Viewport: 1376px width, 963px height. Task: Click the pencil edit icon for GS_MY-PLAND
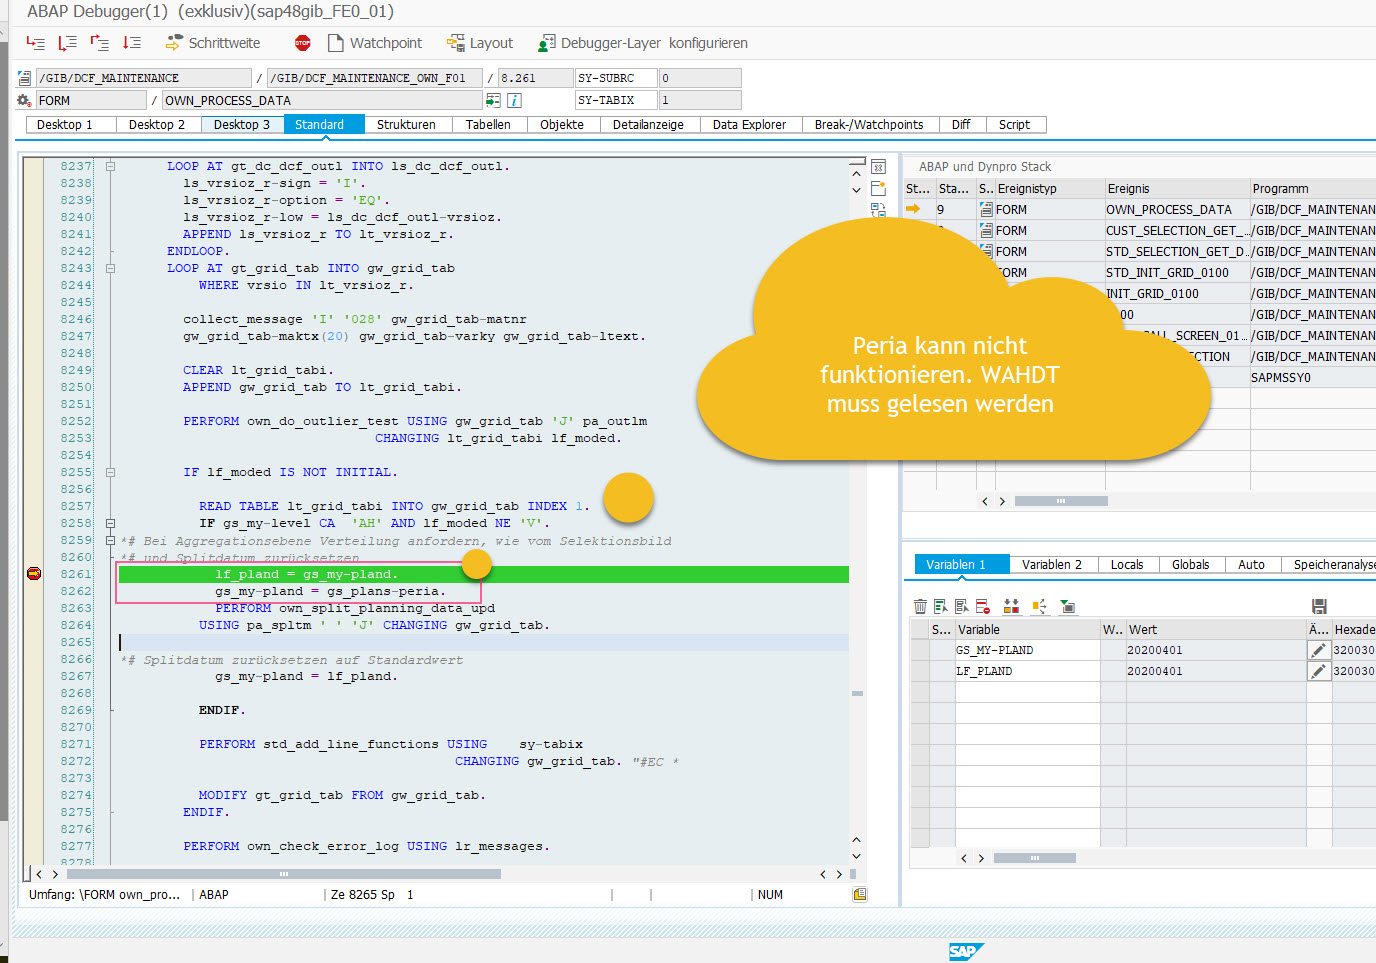coord(1318,650)
